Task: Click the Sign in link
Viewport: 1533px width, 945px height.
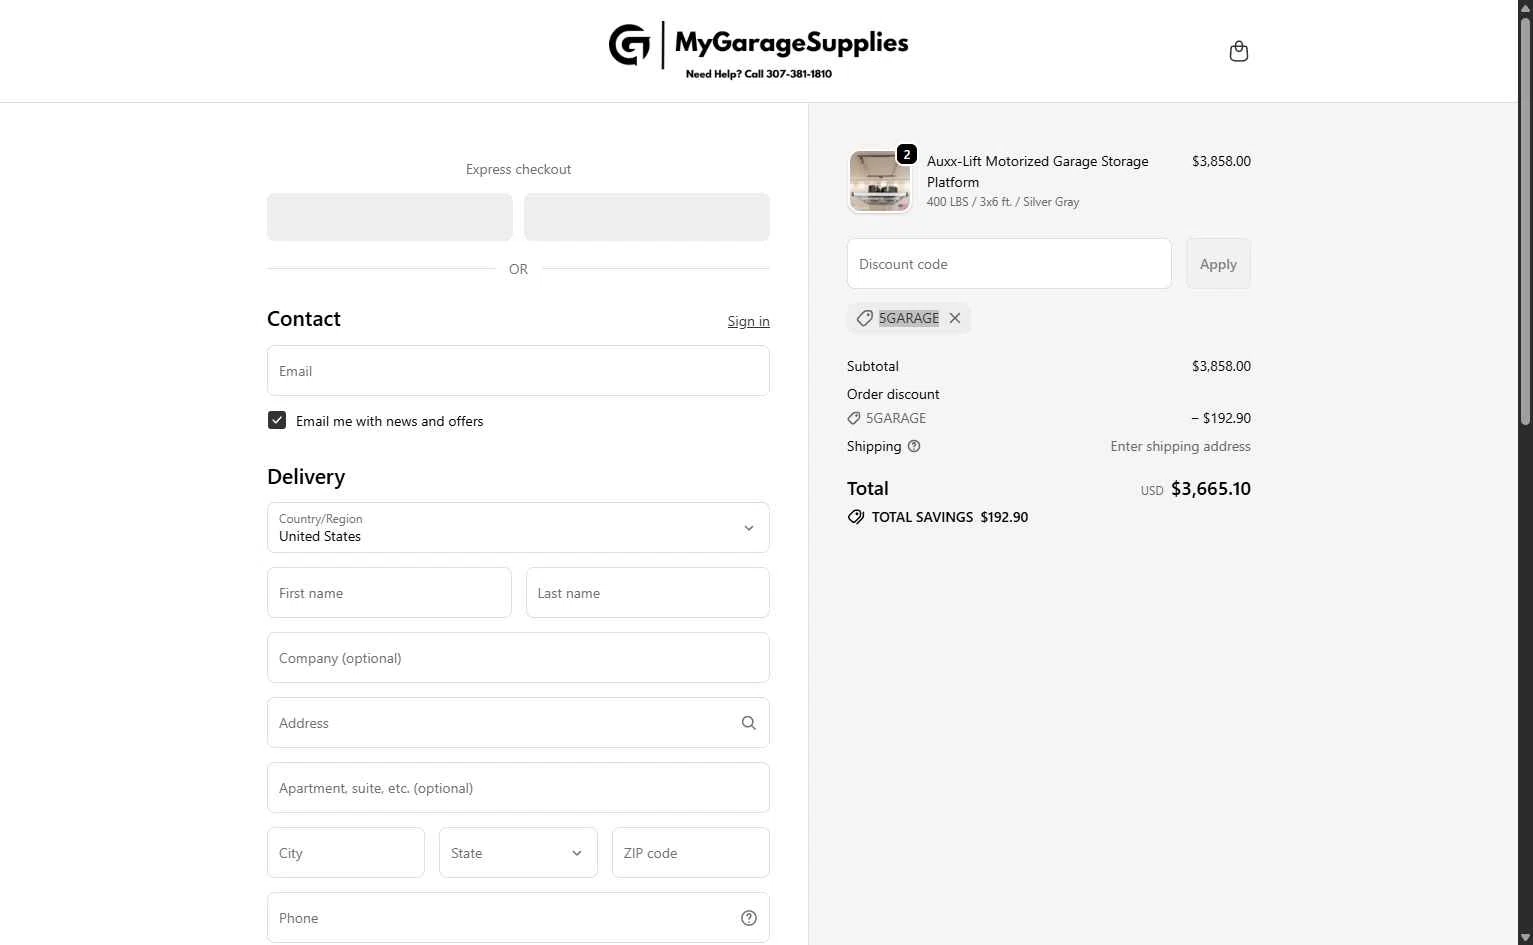Action: click(x=748, y=321)
